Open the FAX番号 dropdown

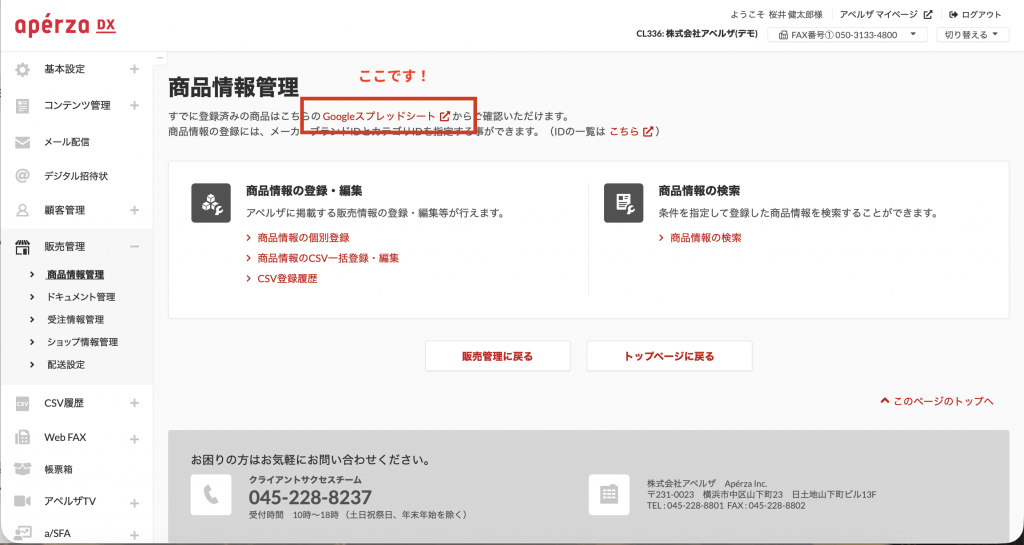(851, 35)
